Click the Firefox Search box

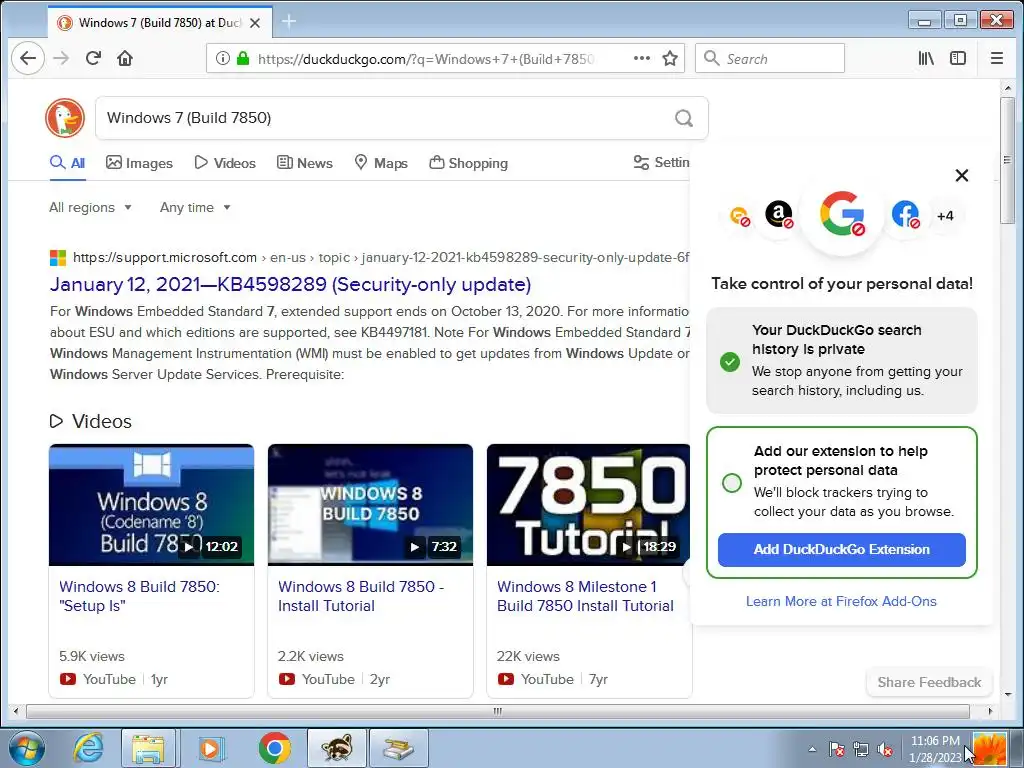tap(770, 58)
